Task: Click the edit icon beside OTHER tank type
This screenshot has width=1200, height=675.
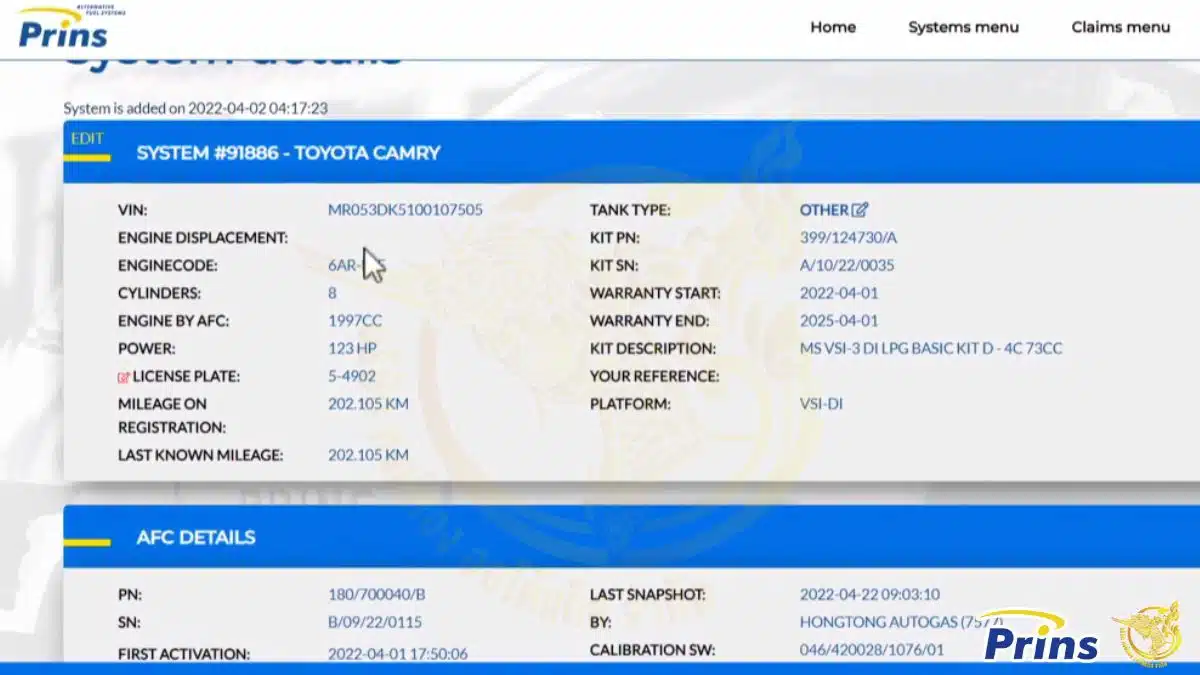Action: [x=860, y=210]
